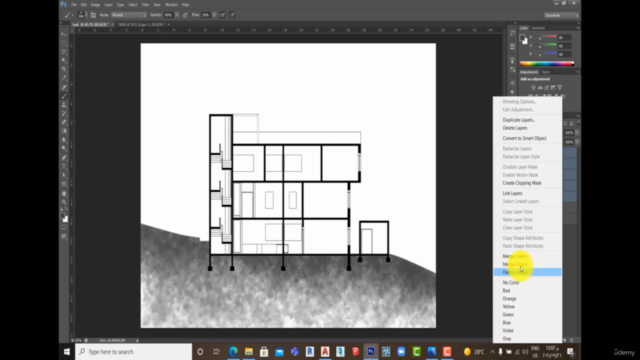Select the Clone Stamp tool
Screen dimensions: 640x360
(x=64, y=104)
